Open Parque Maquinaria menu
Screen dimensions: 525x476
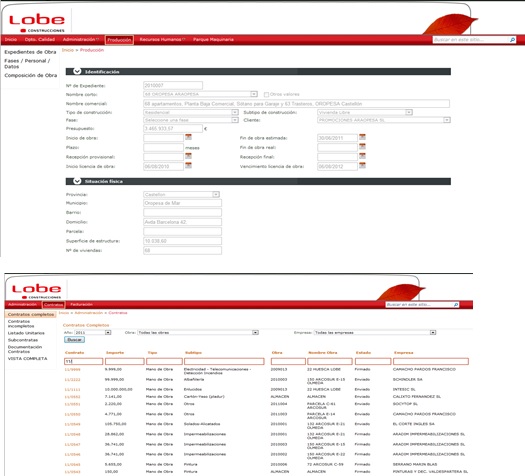[213, 39]
